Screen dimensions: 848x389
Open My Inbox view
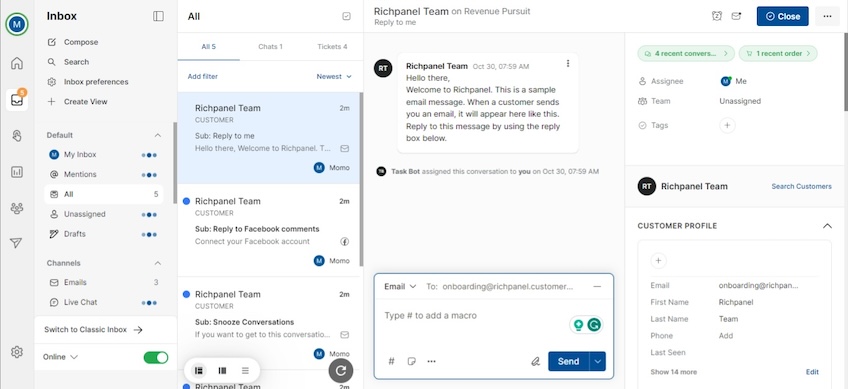coord(104,155)
